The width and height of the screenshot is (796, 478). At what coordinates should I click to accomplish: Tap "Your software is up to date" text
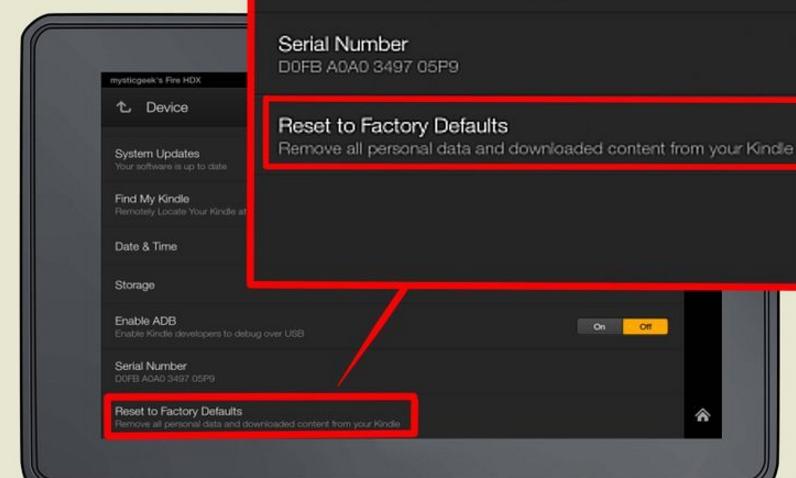coord(171,166)
